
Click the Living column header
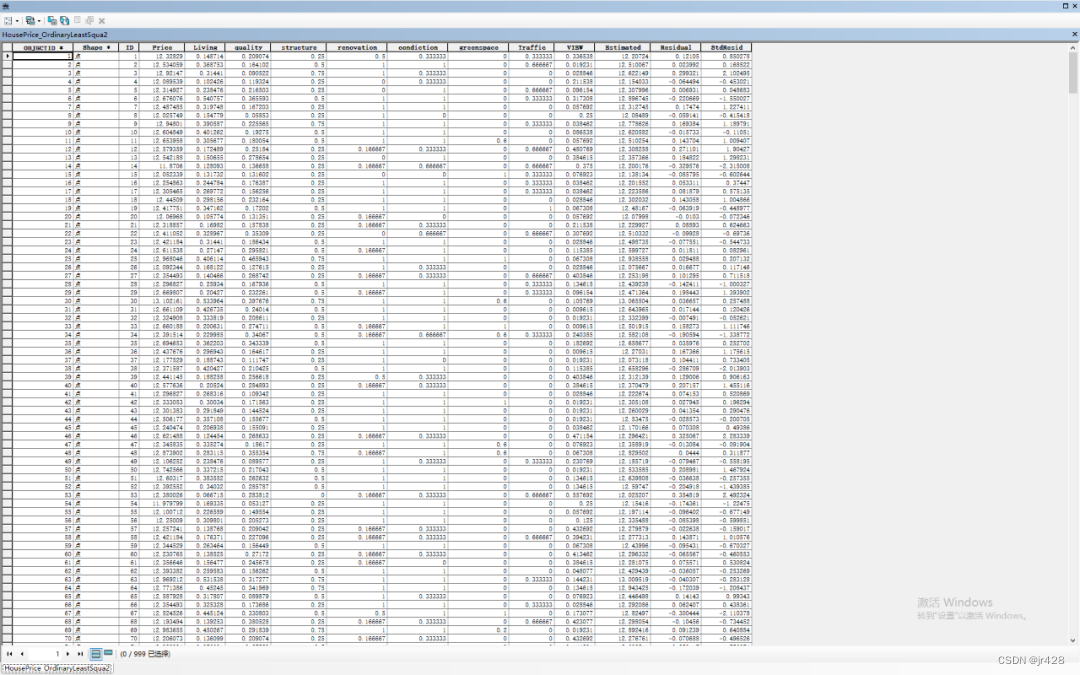(x=205, y=48)
